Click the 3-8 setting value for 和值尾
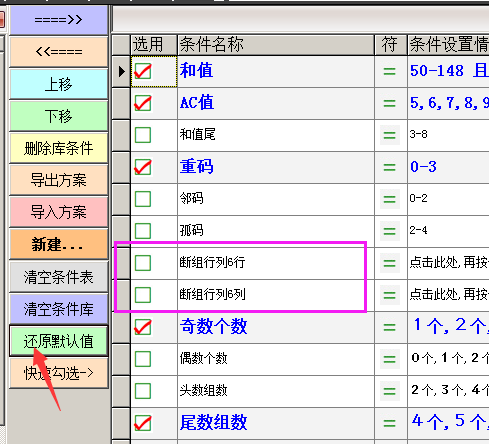The image size is (489, 444). pyautogui.click(x=418, y=134)
